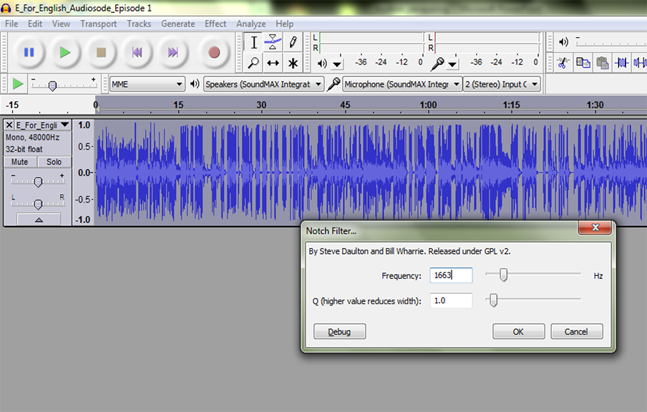The image size is (647, 412).
Task: Select the Time Shift tool
Action: [273, 62]
